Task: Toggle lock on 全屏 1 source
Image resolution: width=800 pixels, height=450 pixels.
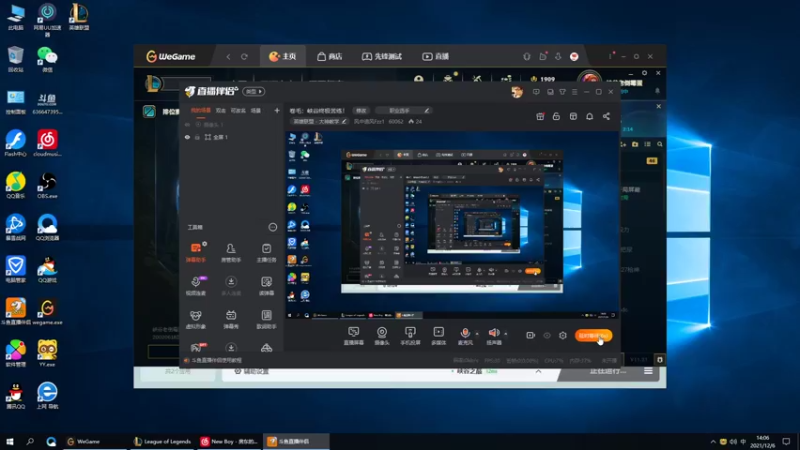Action: (x=197, y=137)
